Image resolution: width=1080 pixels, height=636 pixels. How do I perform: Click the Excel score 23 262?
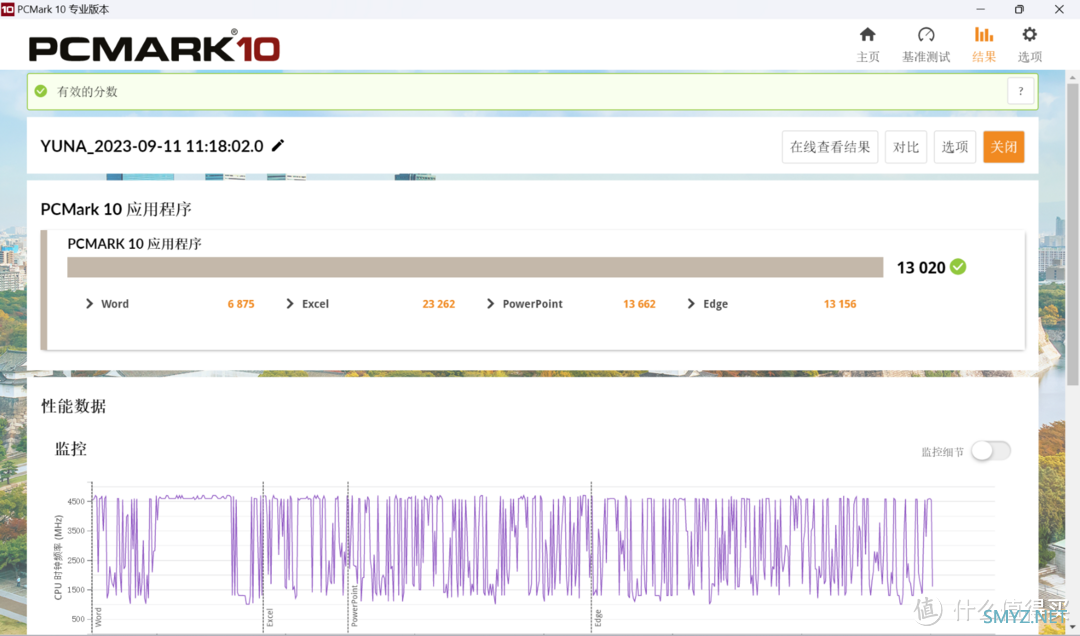439,304
